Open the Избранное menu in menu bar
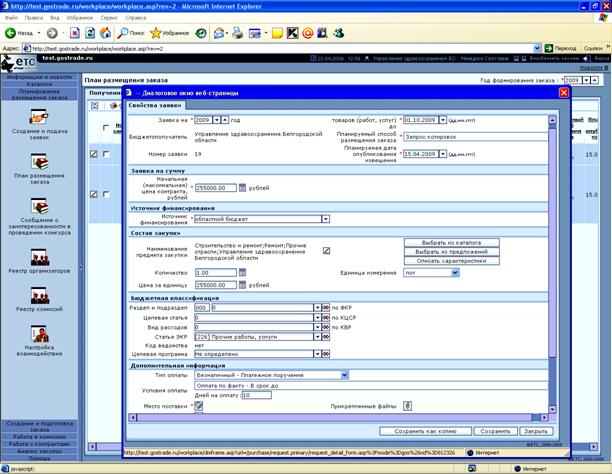612x474 pixels. [80, 18]
